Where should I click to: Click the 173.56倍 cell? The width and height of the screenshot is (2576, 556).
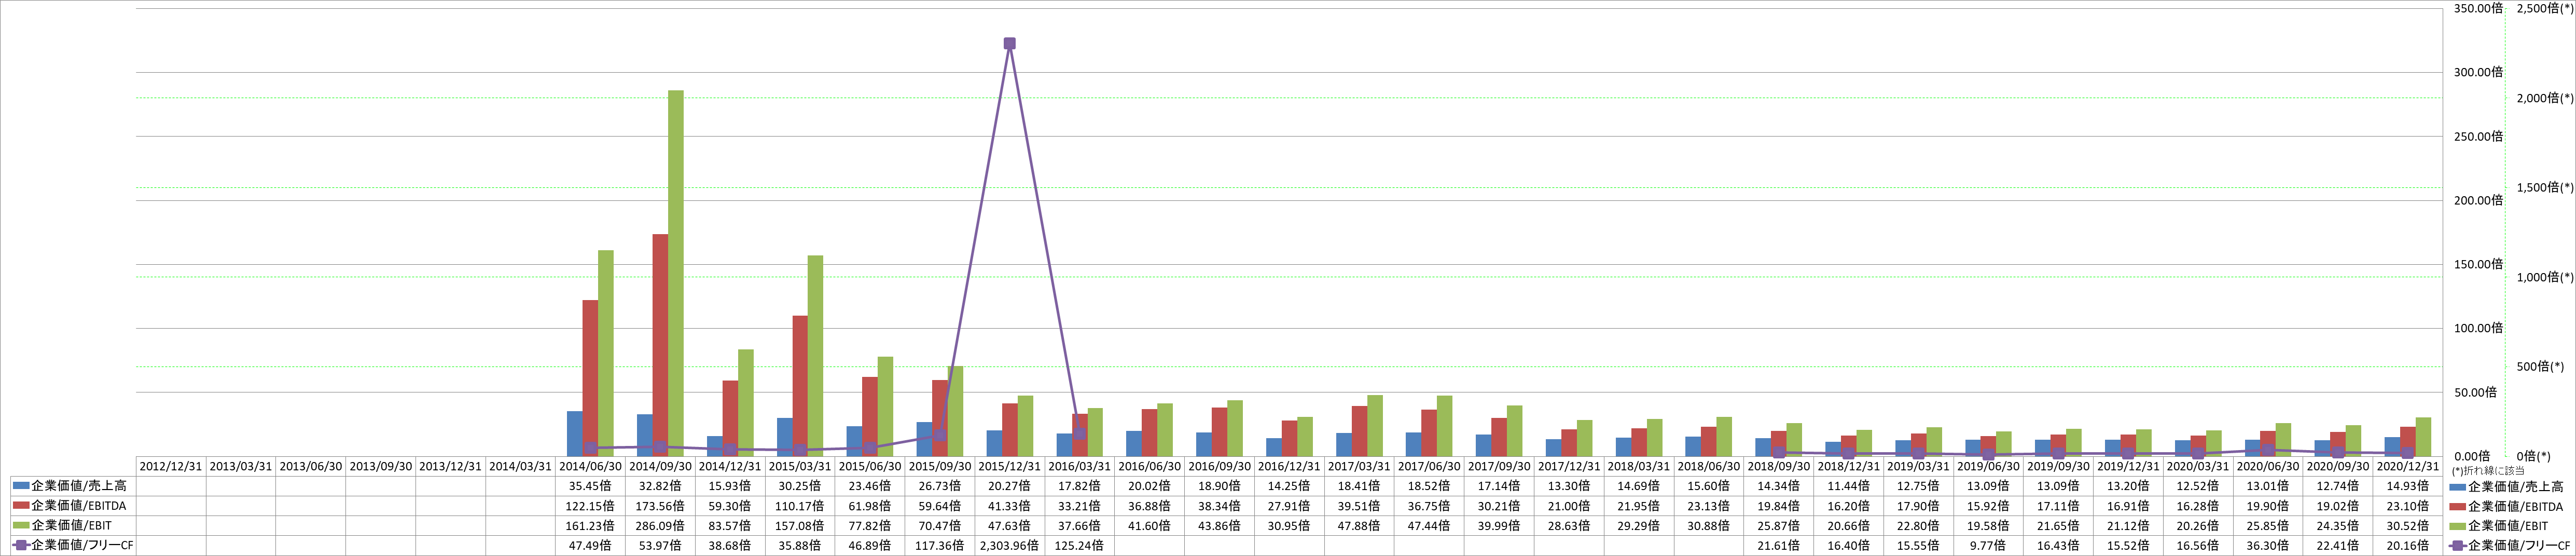[660, 506]
